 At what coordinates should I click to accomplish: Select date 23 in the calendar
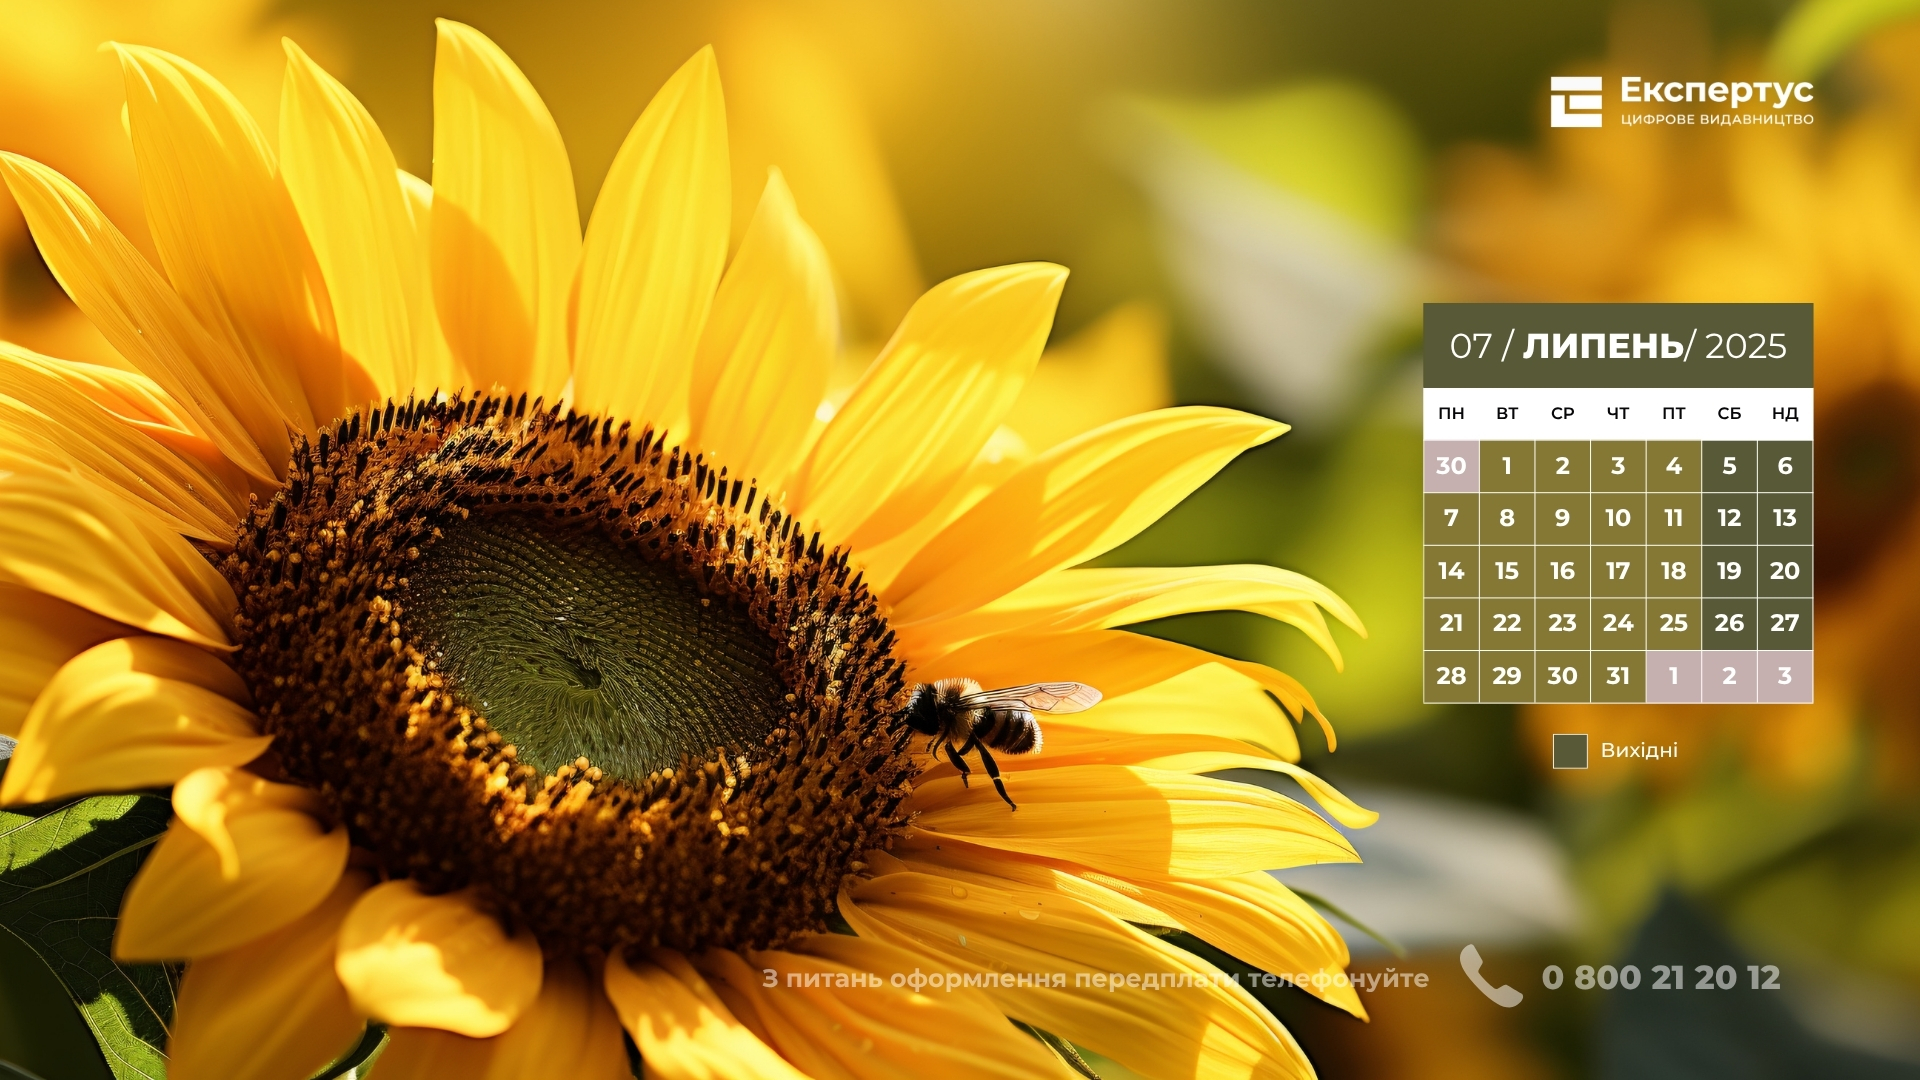1562,623
